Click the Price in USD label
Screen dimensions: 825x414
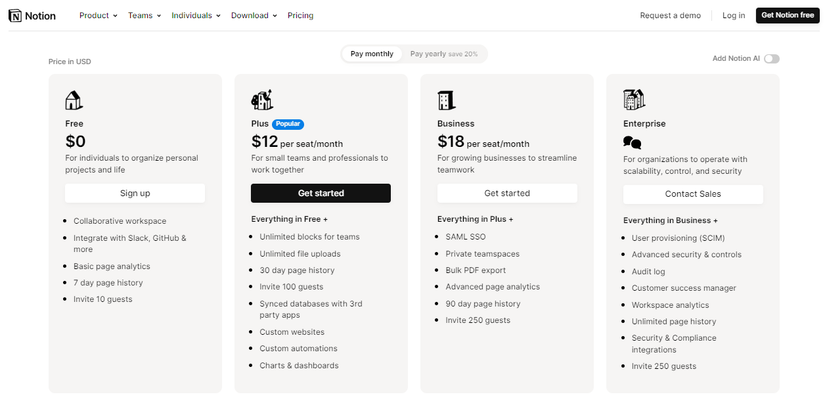(69, 62)
